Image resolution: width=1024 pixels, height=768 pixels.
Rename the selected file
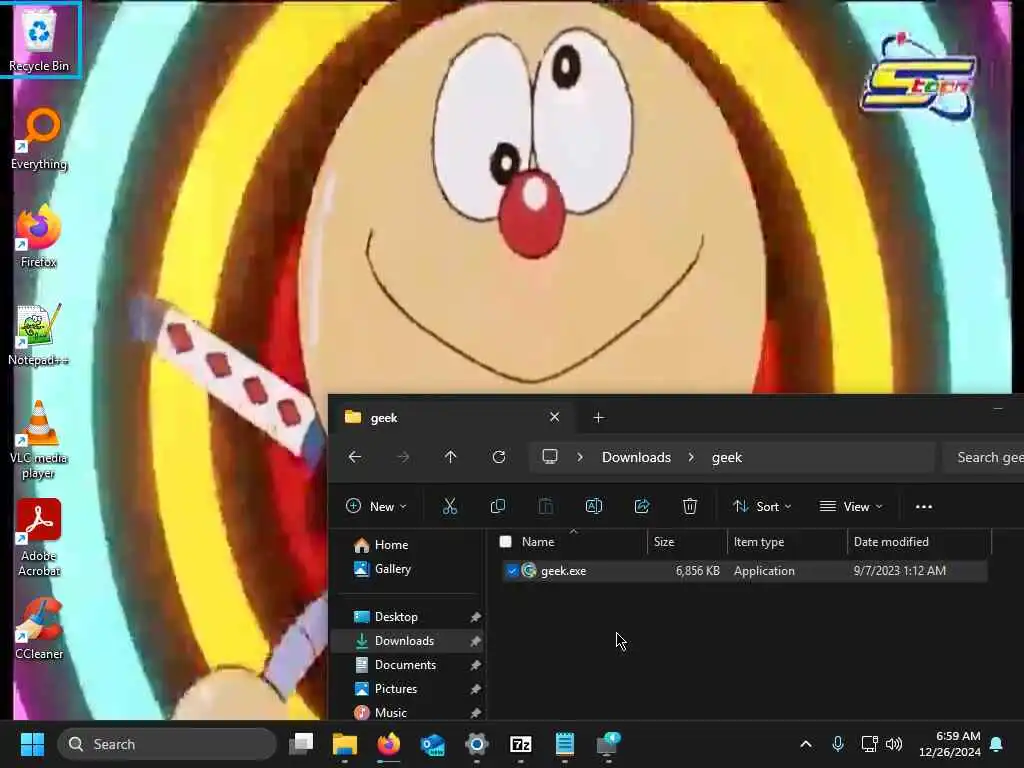click(594, 506)
